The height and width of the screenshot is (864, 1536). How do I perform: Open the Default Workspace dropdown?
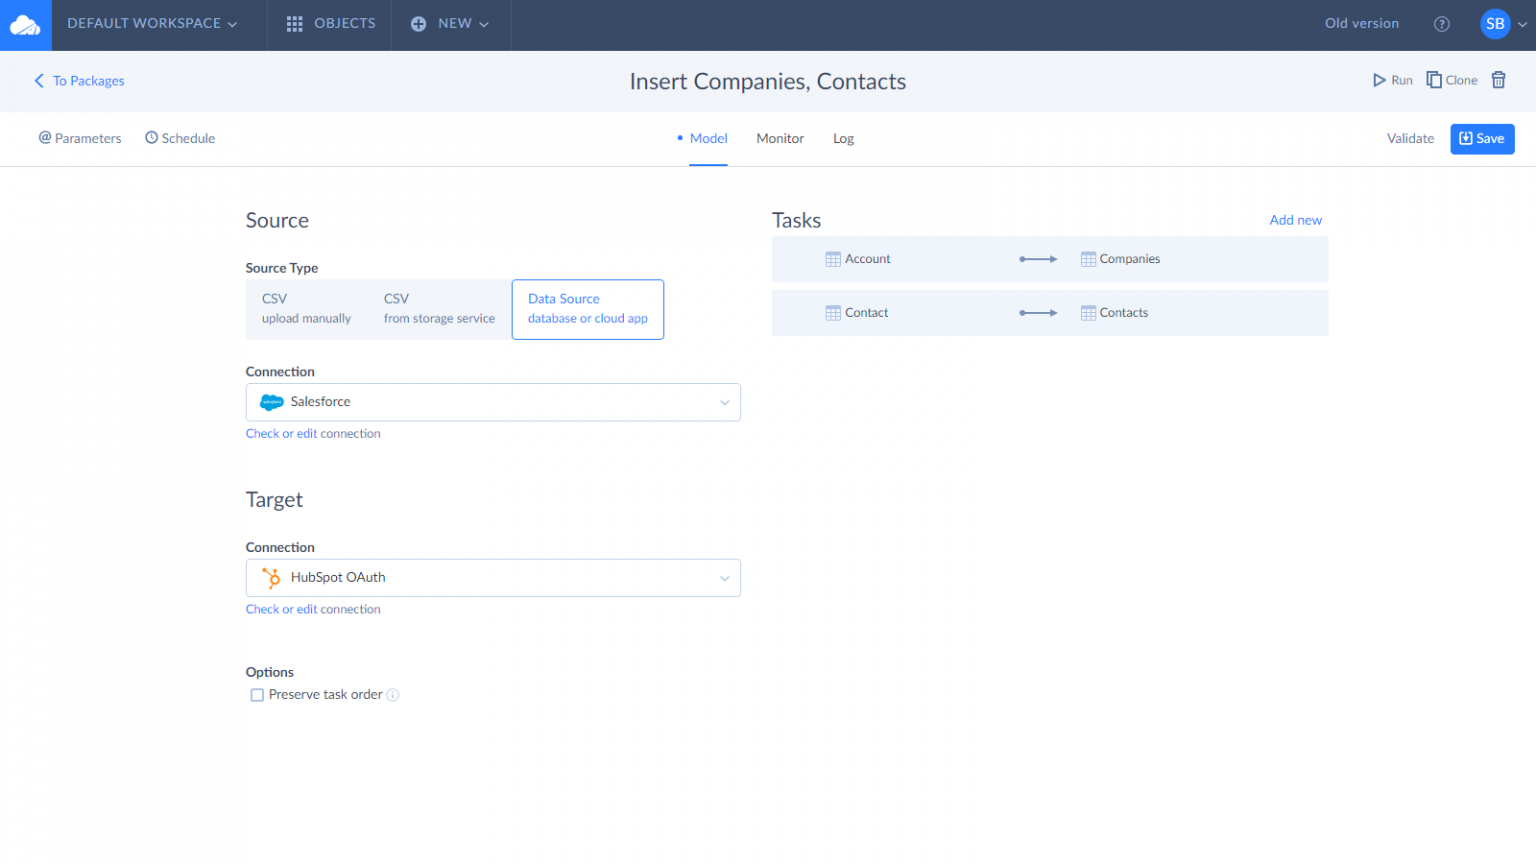[x=152, y=24]
